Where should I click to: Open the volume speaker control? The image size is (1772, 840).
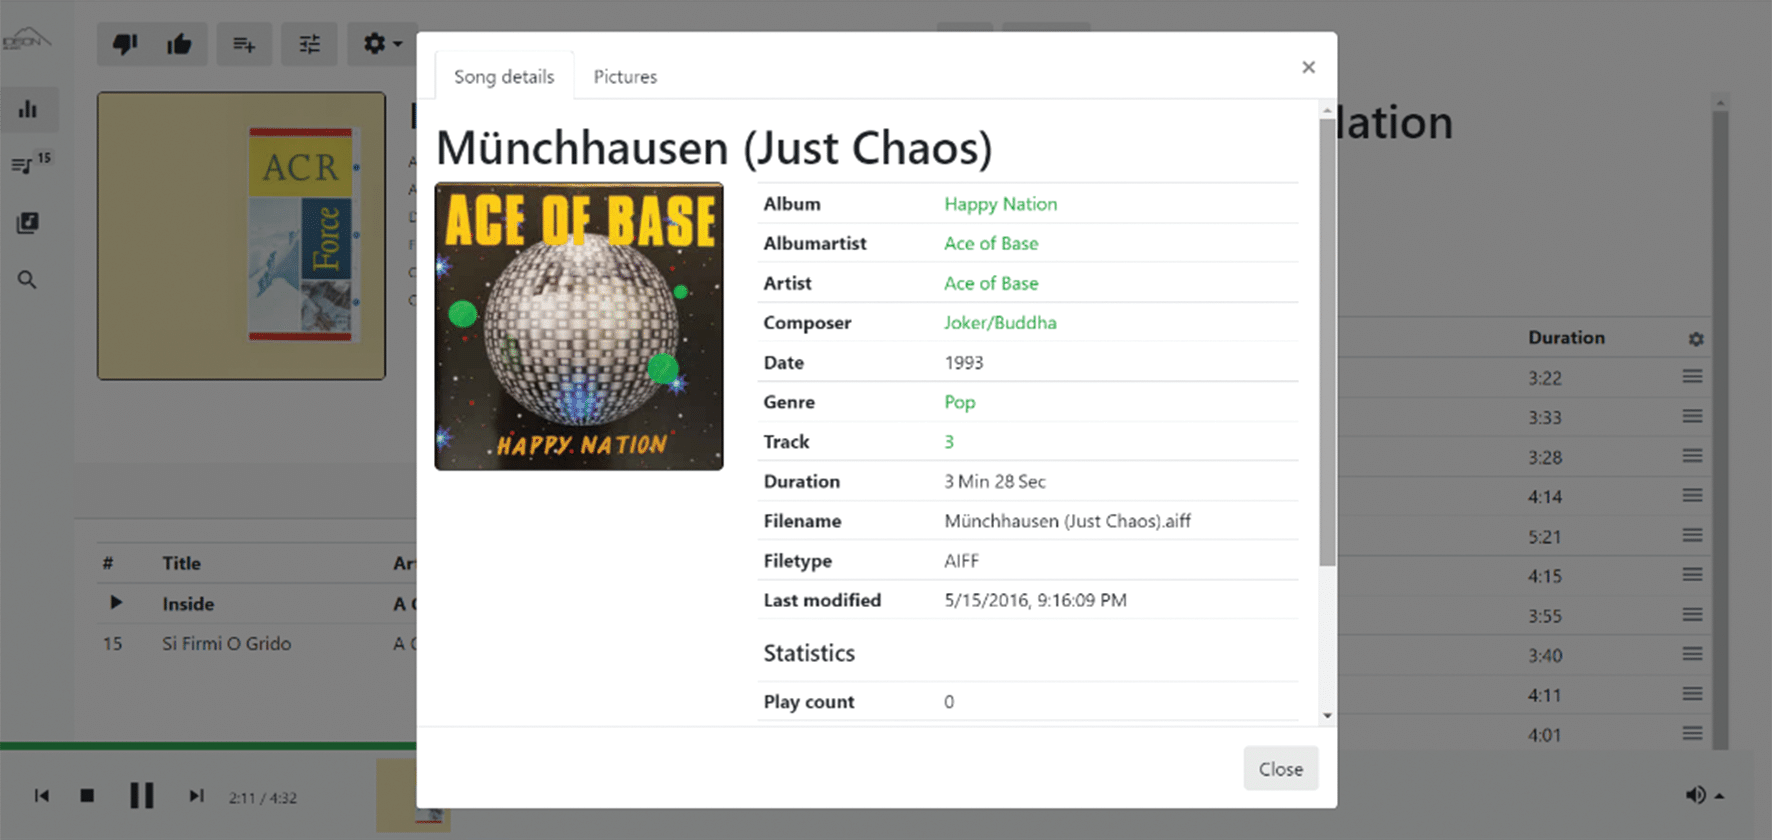1703,795
